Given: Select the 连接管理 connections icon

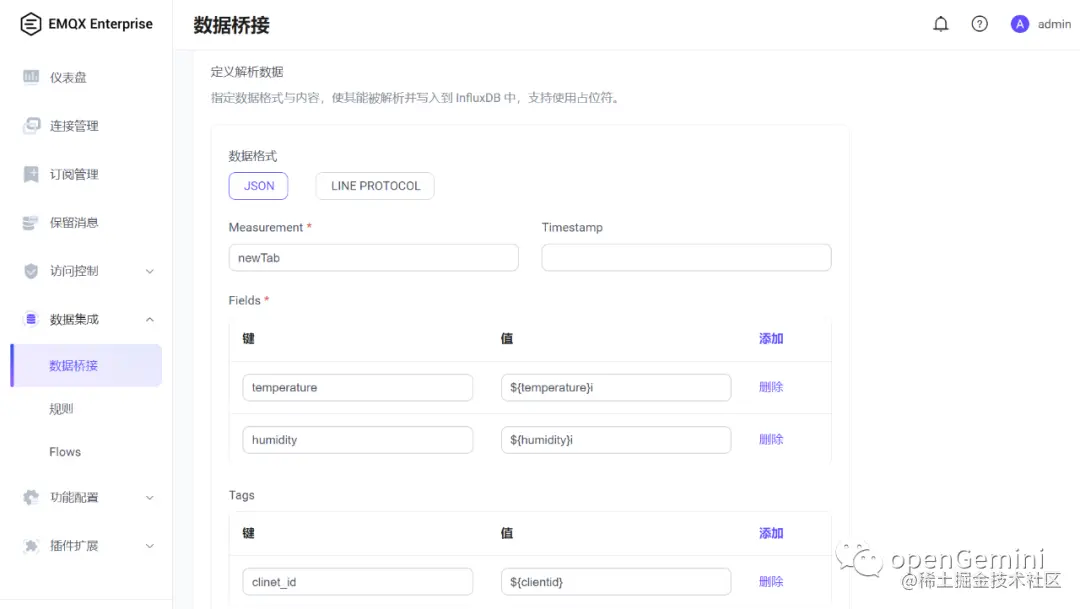Looking at the screenshot, I should 33,125.
